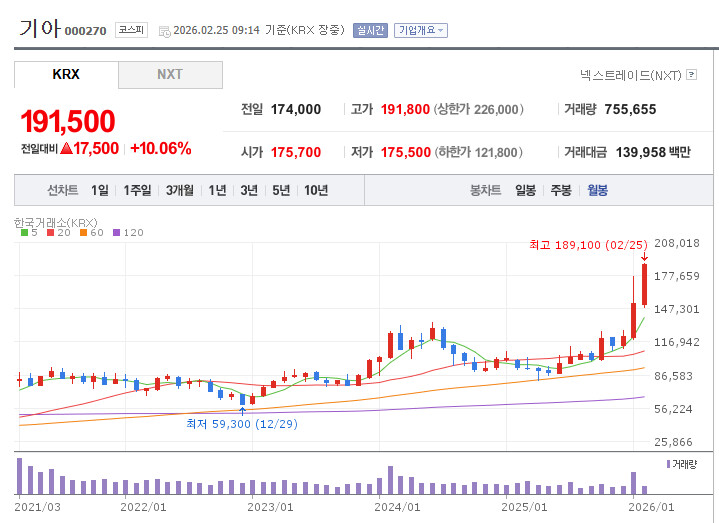Click the purple 거래량 volume legend marker
The image size is (719, 523).
click(x=668, y=464)
